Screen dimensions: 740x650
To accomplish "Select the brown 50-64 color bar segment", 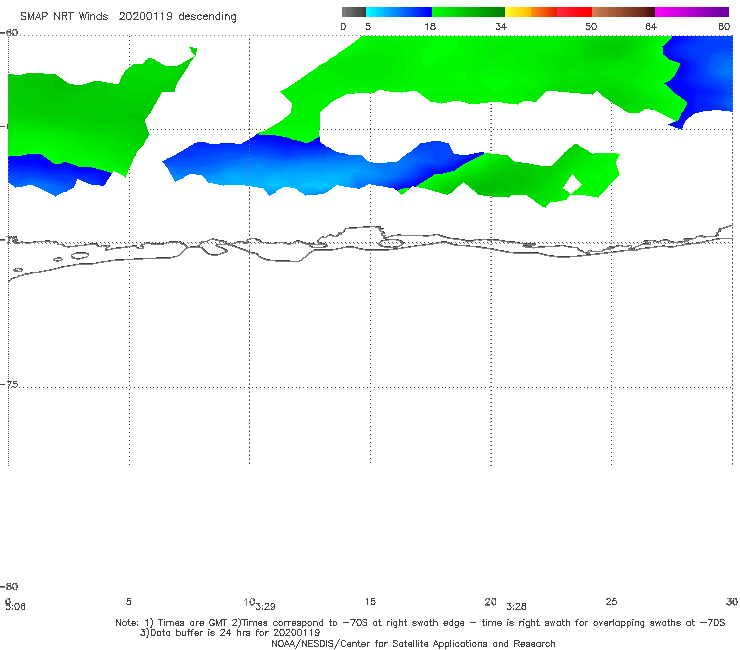I will (x=623, y=12).
